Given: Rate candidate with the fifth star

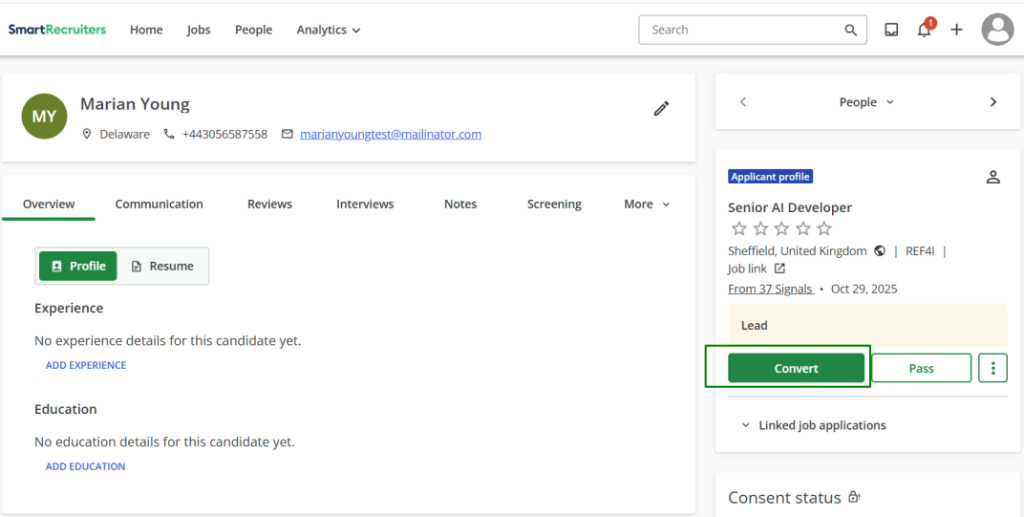Looking at the screenshot, I should 824,229.
